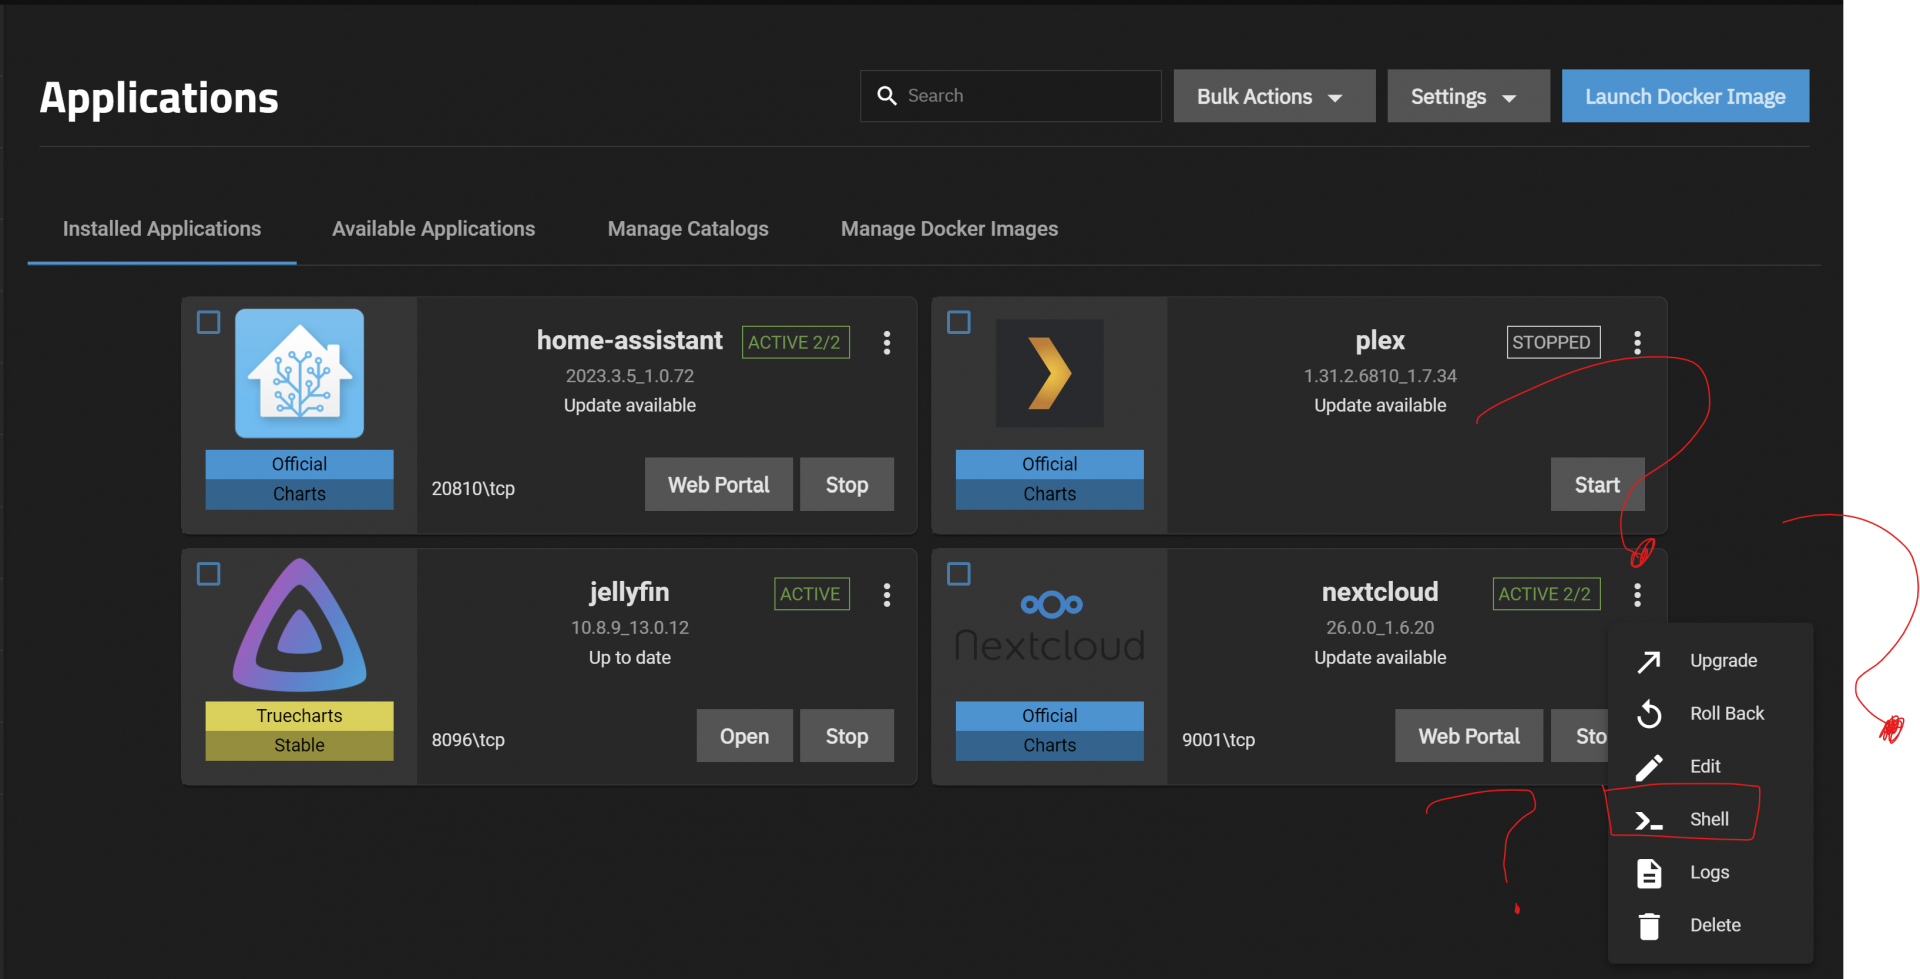Click the 20810\tcp port text
The image size is (1920, 979).
pyautogui.click(x=473, y=489)
